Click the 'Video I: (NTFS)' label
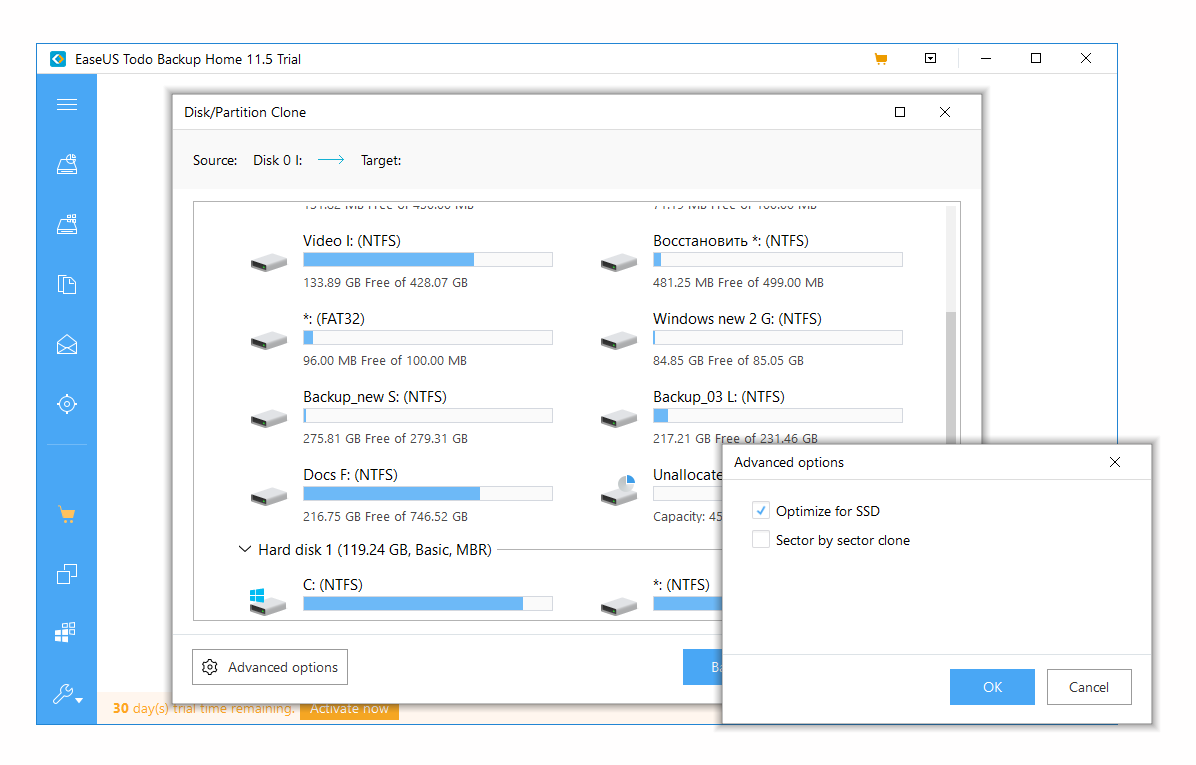This screenshot has width=1196, height=765. [352, 241]
